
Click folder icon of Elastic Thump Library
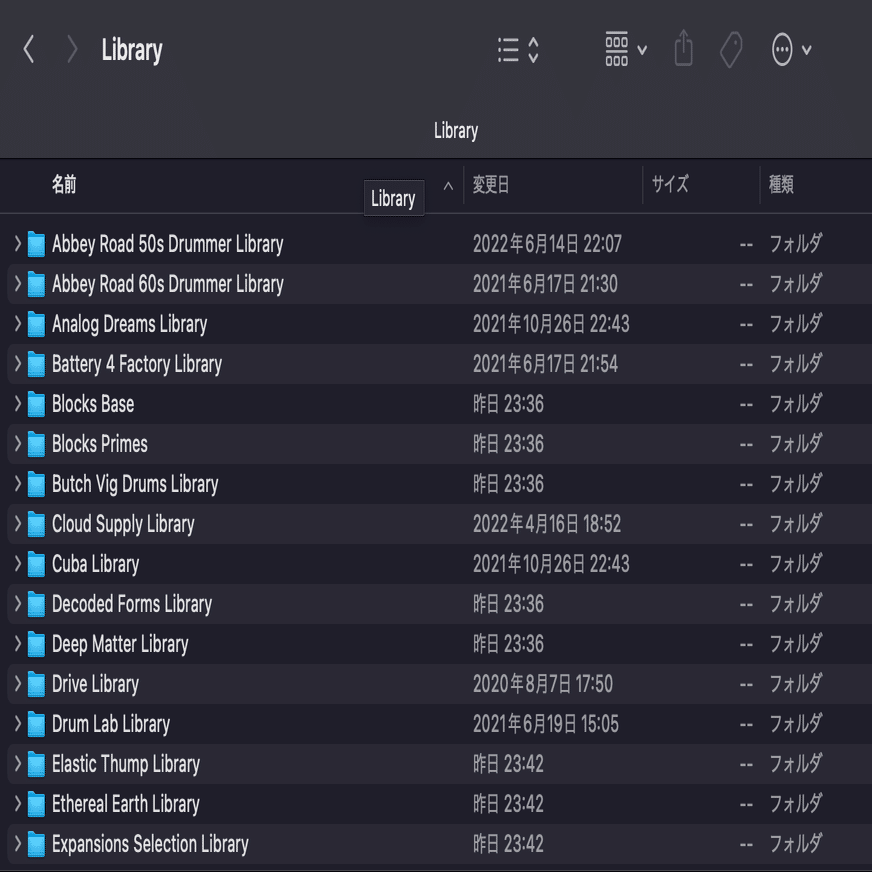pos(36,765)
